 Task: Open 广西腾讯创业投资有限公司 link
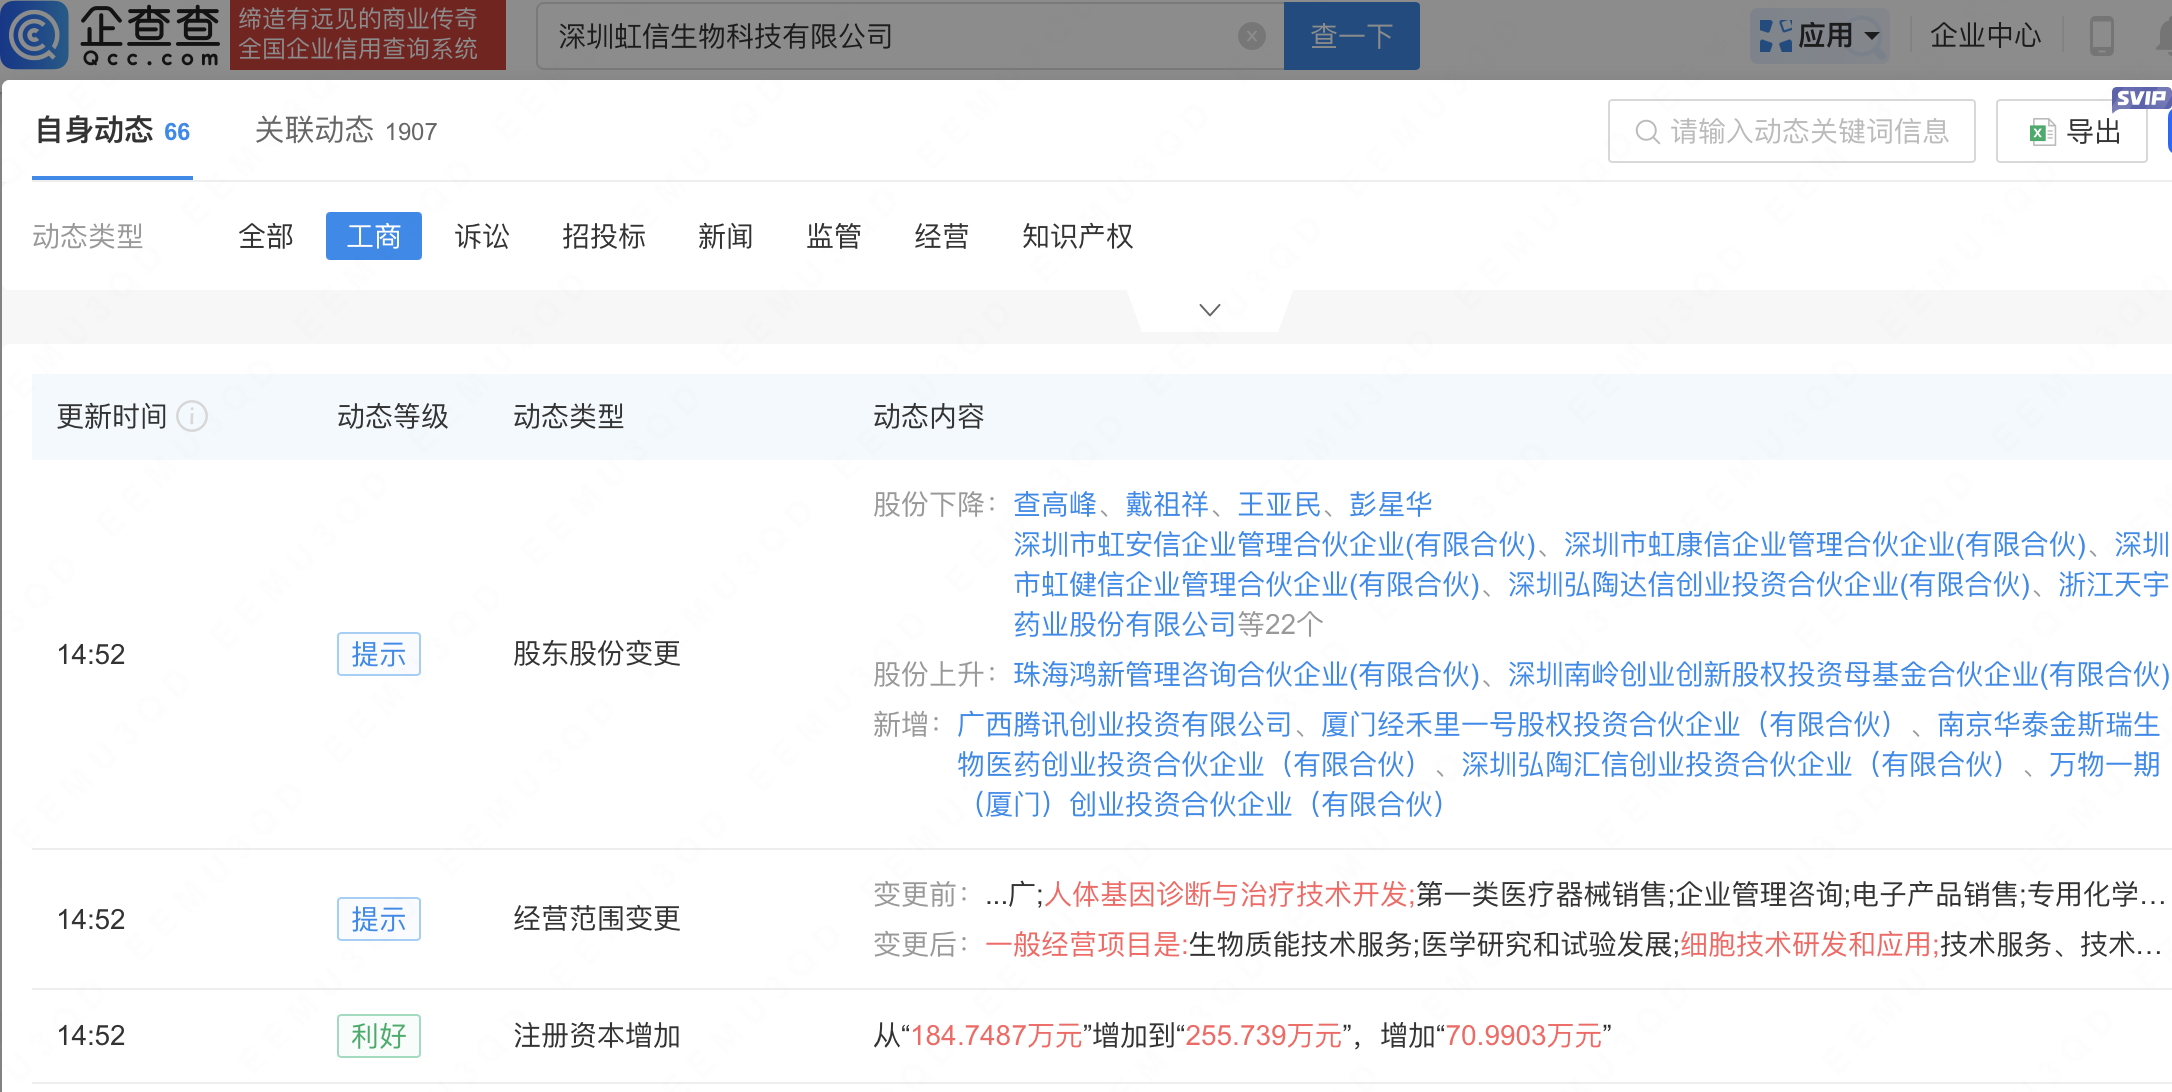coord(1124,724)
